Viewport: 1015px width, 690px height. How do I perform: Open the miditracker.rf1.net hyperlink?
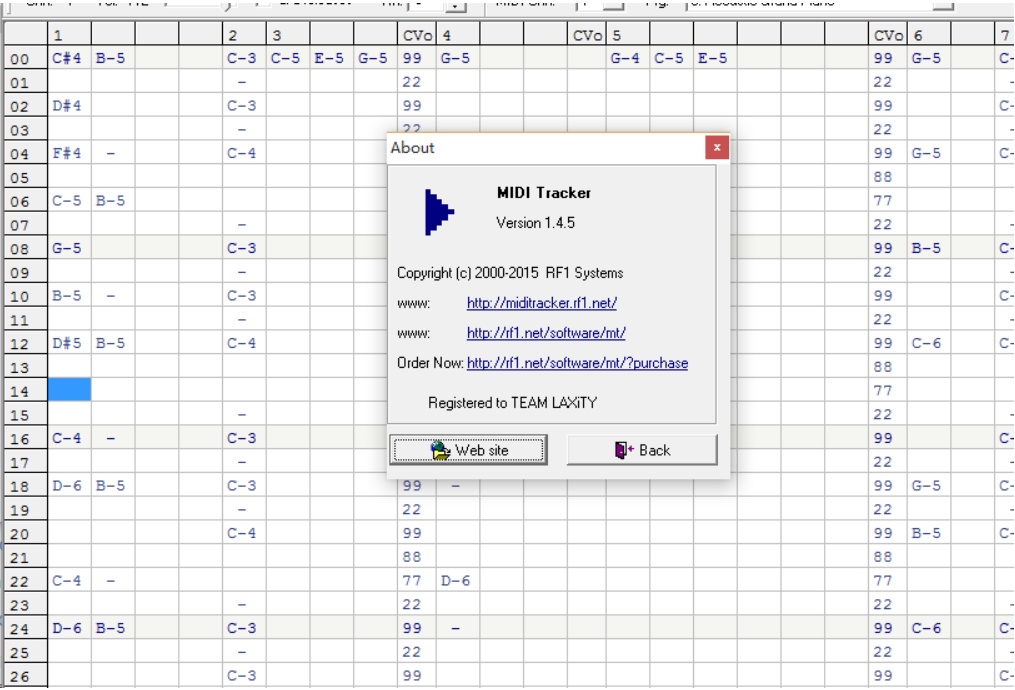(x=541, y=303)
